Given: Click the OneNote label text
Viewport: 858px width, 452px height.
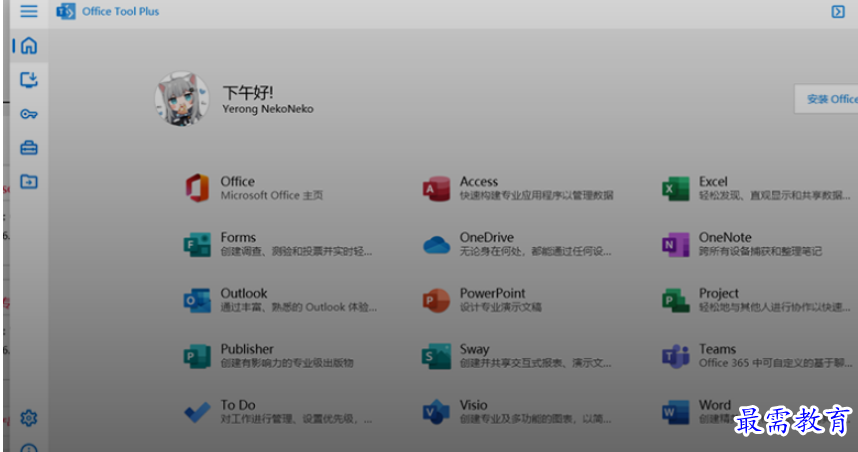Looking at the screenshot, I should pyautogui.click(x=725, y=237).
